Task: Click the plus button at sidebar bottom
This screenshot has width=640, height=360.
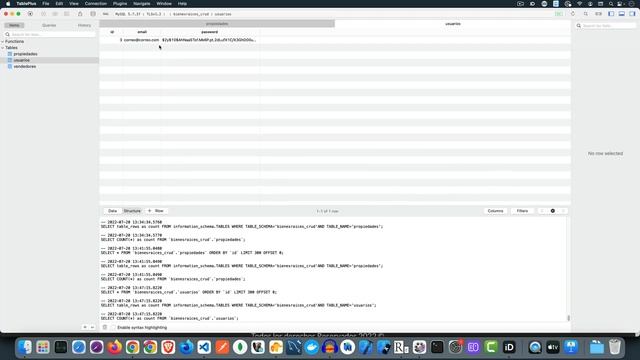Action: [x=85, y=327]
